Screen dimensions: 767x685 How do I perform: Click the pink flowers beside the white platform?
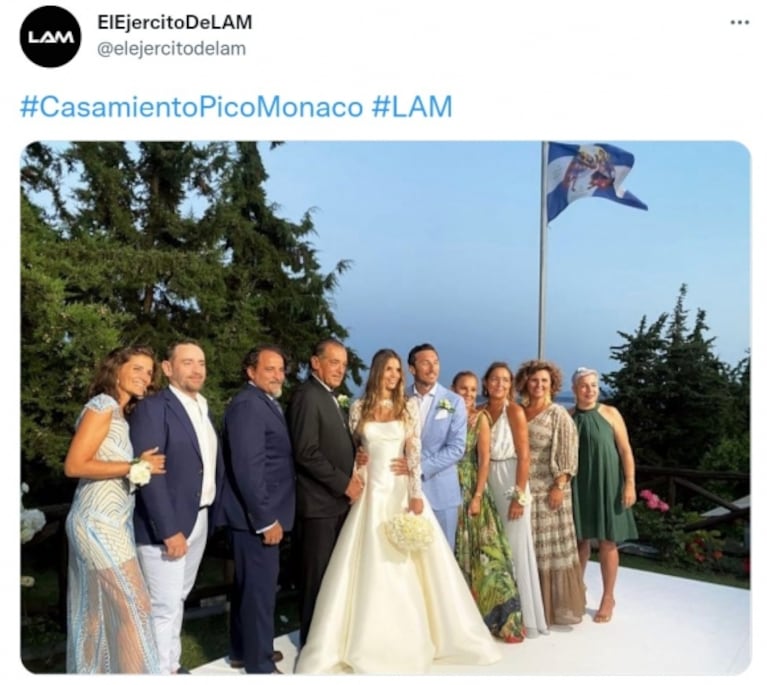pyautogui.click(x=654, y=500)
